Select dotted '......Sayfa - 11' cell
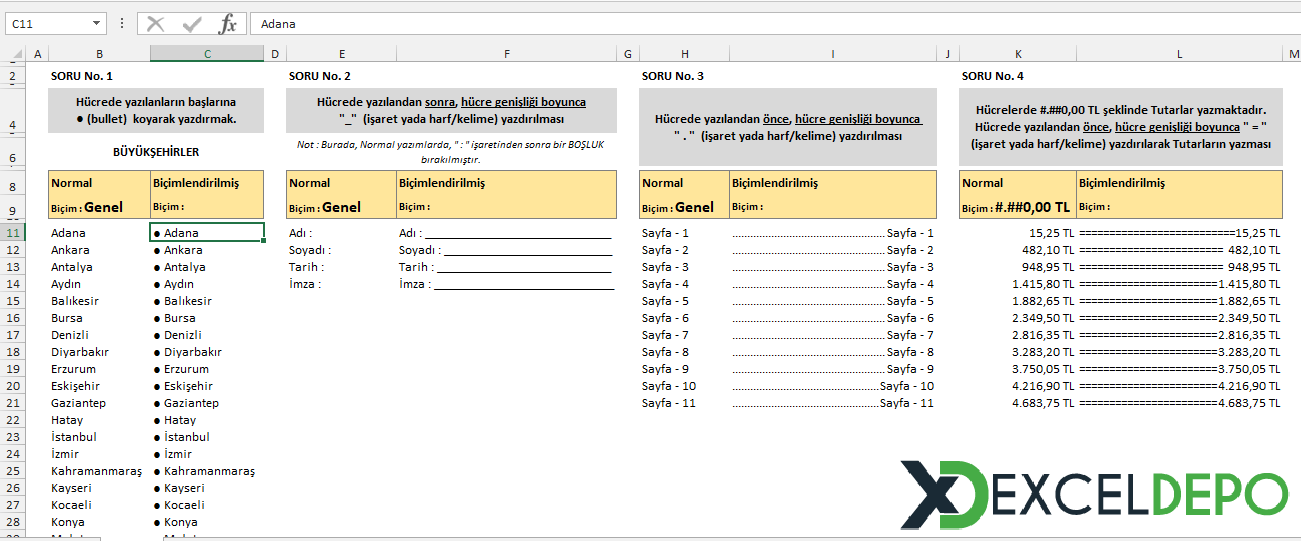Screen dimensions: 1301x541 point(833,403)
